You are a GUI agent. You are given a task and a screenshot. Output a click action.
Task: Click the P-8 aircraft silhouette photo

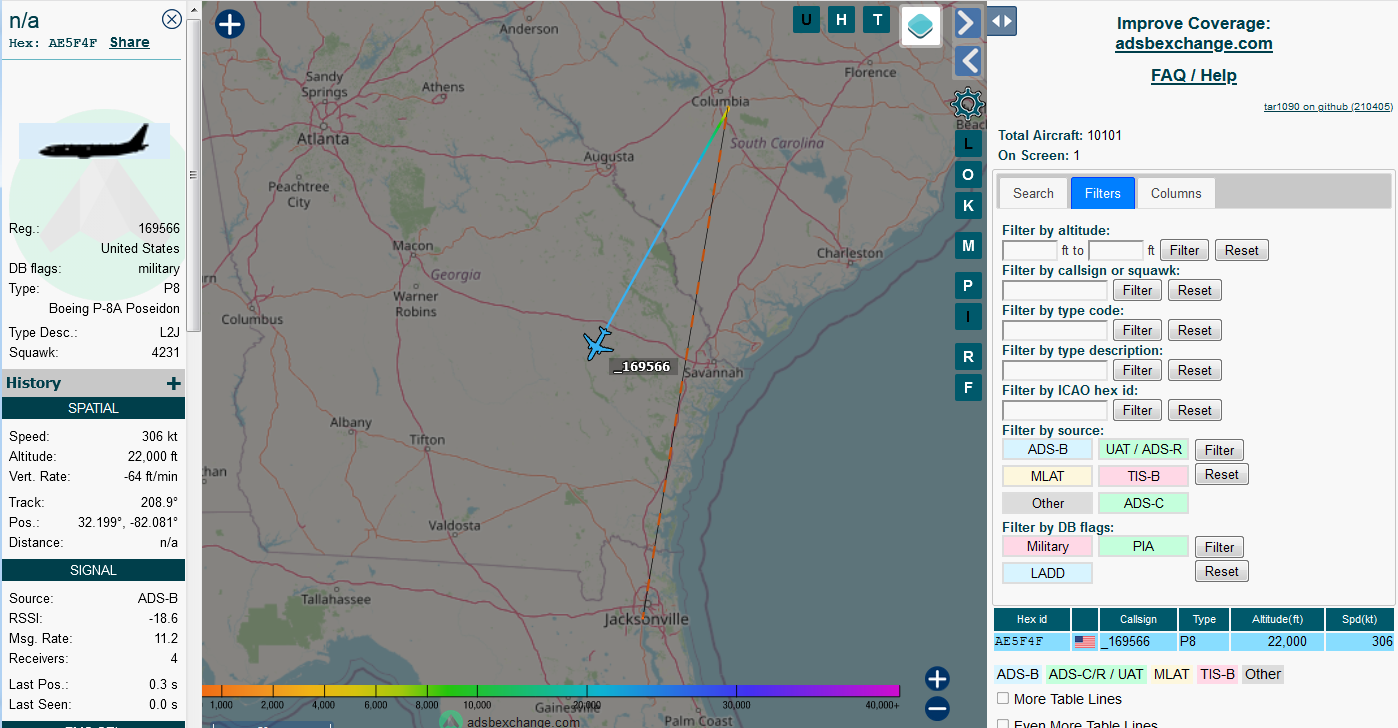(94, 141)
